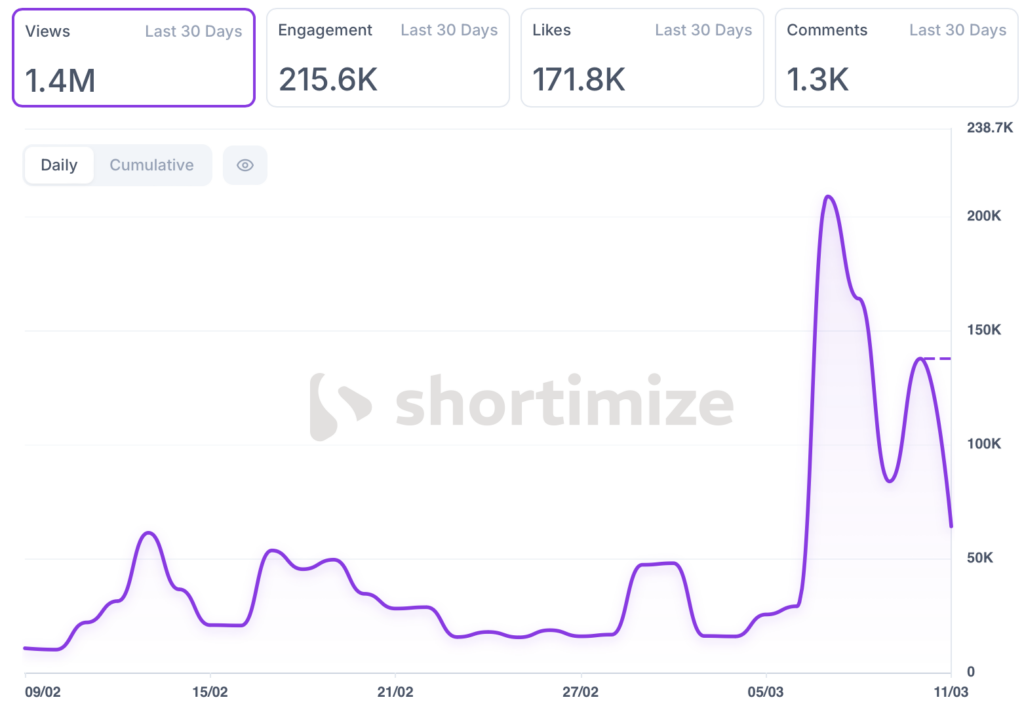
Task: Show the Likes metric card
Action: point(642,57)
